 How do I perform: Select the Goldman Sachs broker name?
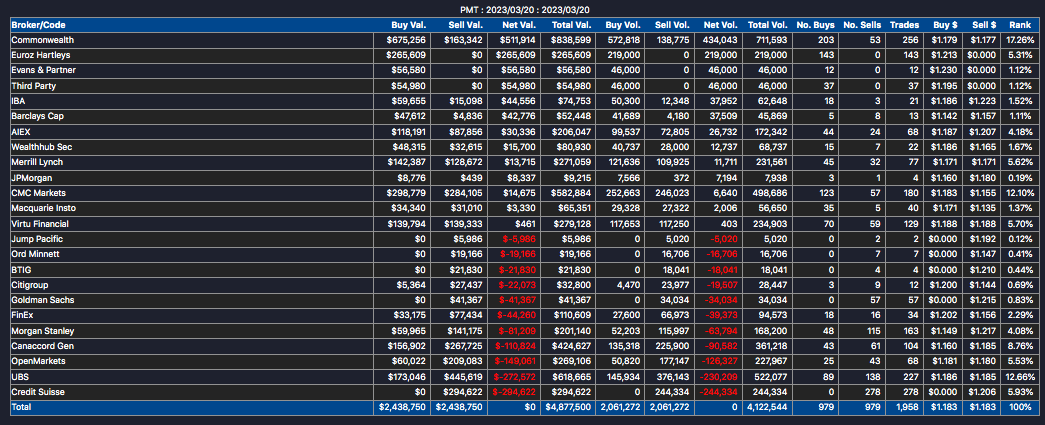point(42,300)
